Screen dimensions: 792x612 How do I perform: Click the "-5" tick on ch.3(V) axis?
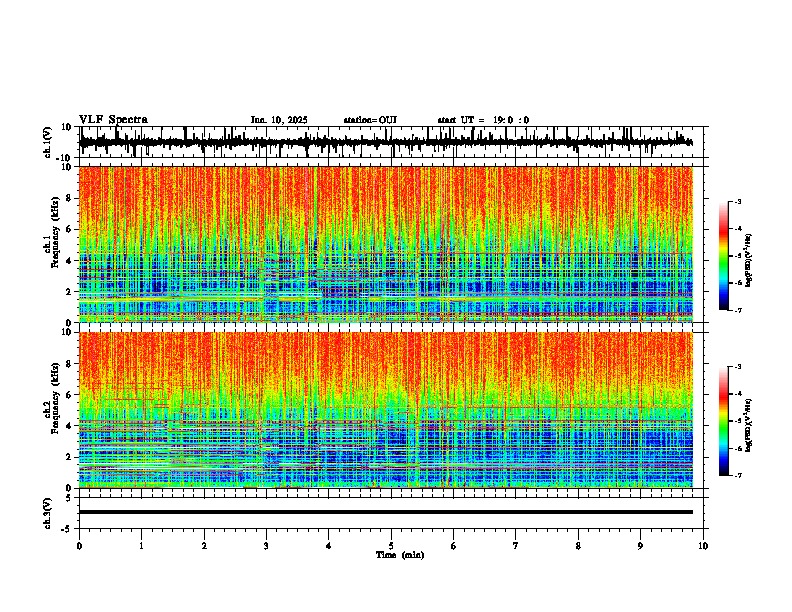(x=67, y=529)
